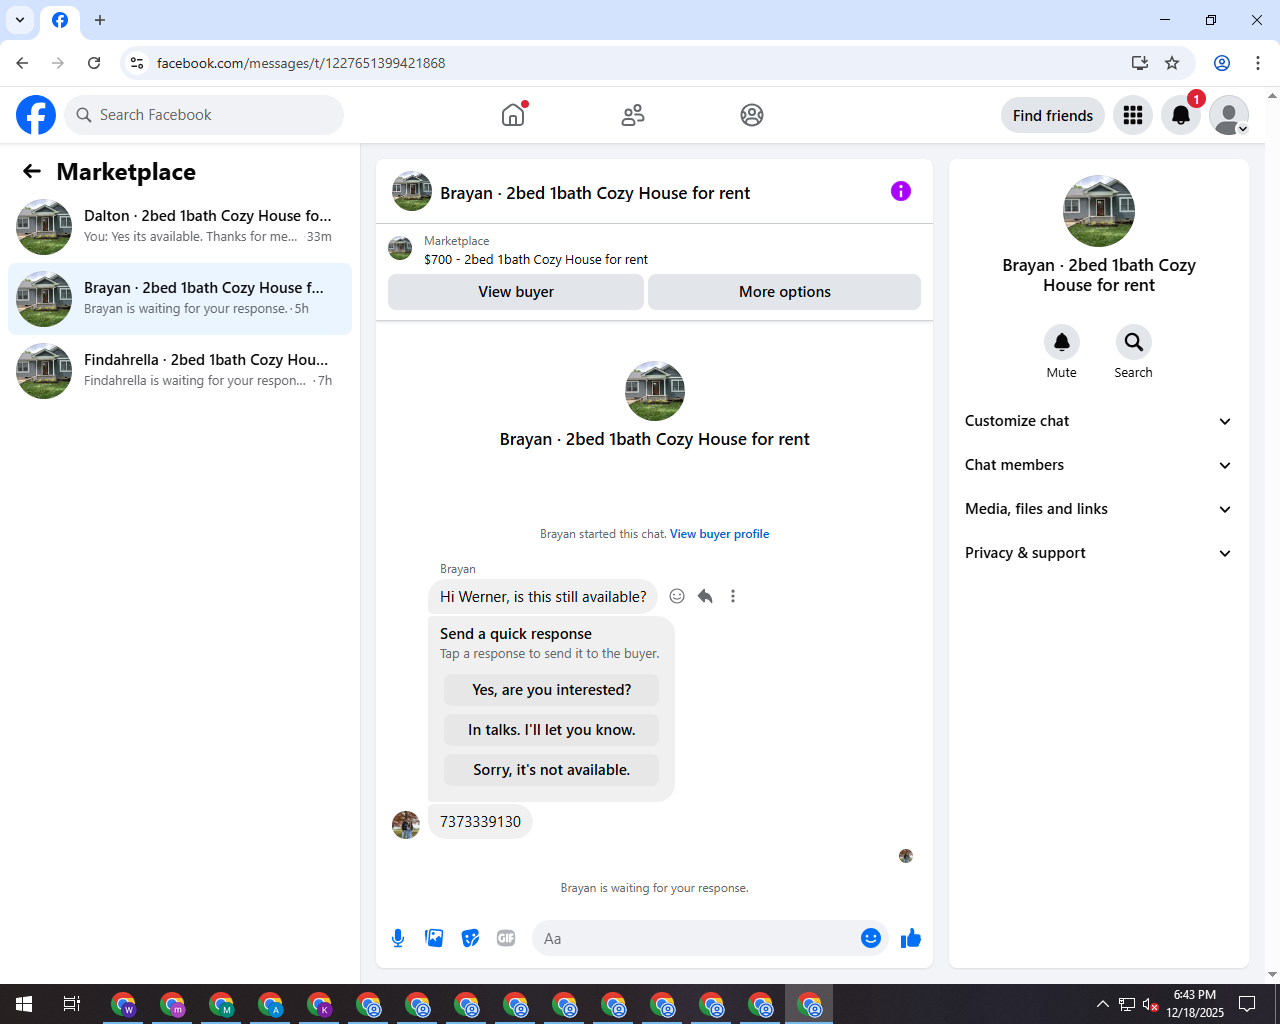1280x1024 pixels.
Task: Open Notifications bell icon
Action: (1181, 115)
